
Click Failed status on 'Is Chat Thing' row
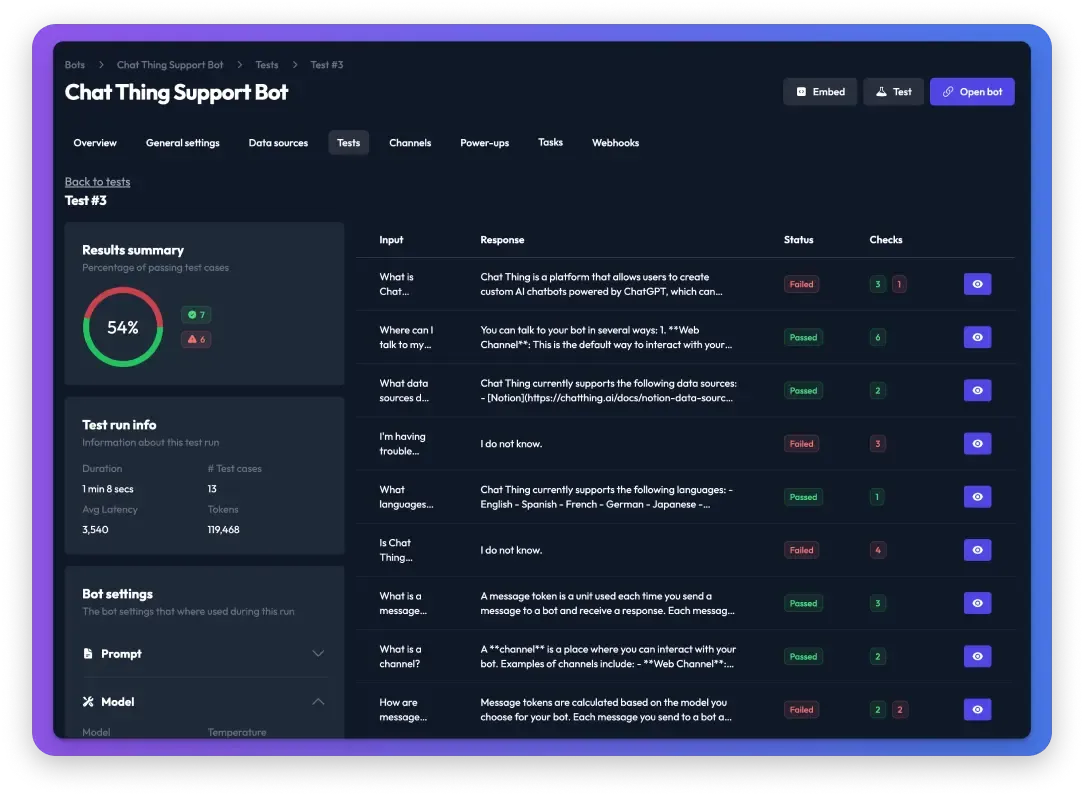[801, 550]
